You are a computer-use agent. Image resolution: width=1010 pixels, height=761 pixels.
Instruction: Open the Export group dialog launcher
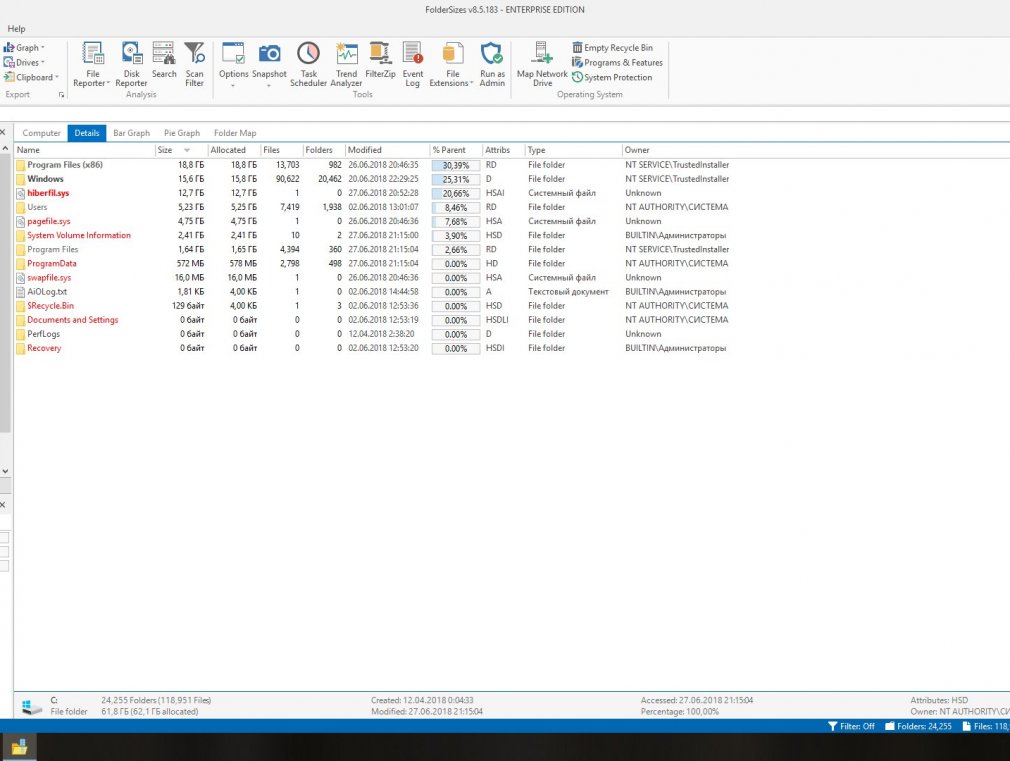coord(62,95)
